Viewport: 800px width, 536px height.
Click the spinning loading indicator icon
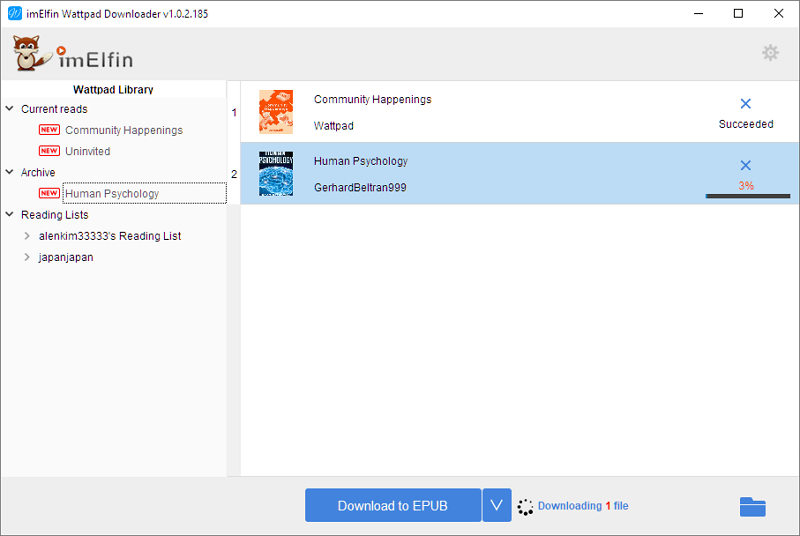[x=525, y=506]
